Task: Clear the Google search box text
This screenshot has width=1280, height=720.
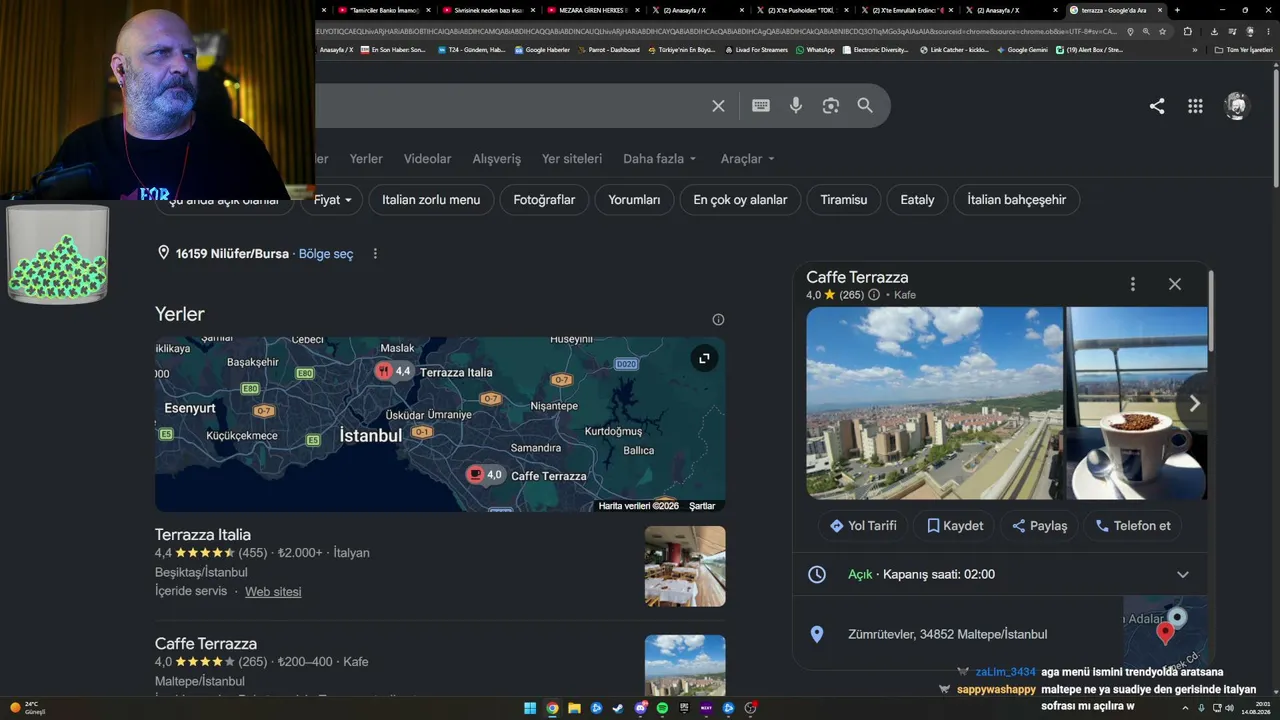Action: 718,106
